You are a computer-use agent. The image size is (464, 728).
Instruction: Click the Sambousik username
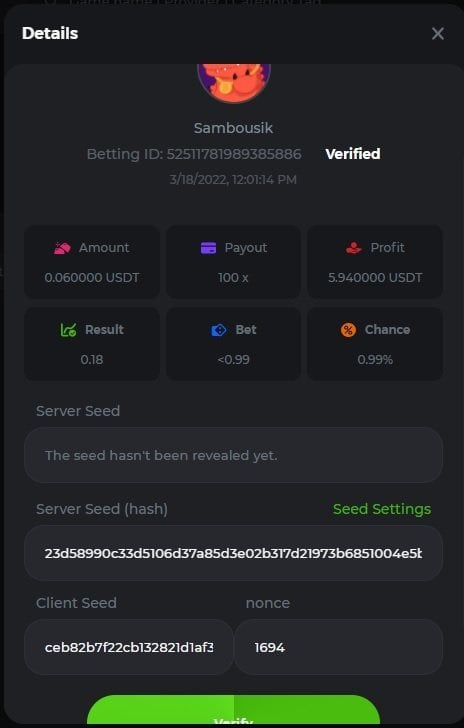tap(233, 128)
